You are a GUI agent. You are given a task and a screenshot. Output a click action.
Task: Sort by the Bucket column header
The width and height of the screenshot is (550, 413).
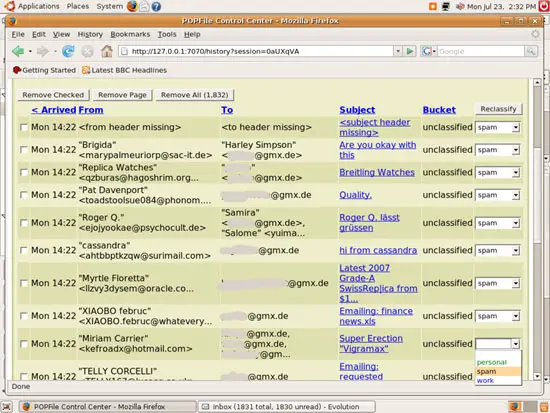click(x=439, y=110)
